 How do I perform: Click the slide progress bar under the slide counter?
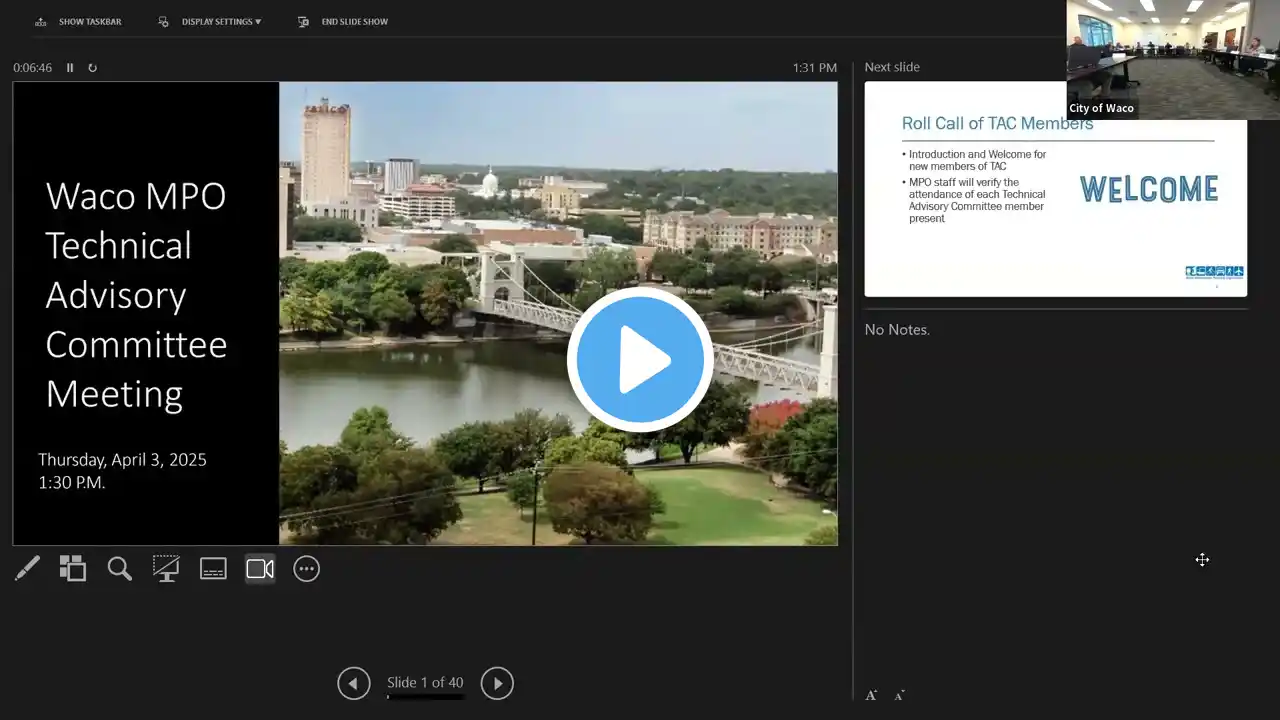tap(425, 697)
